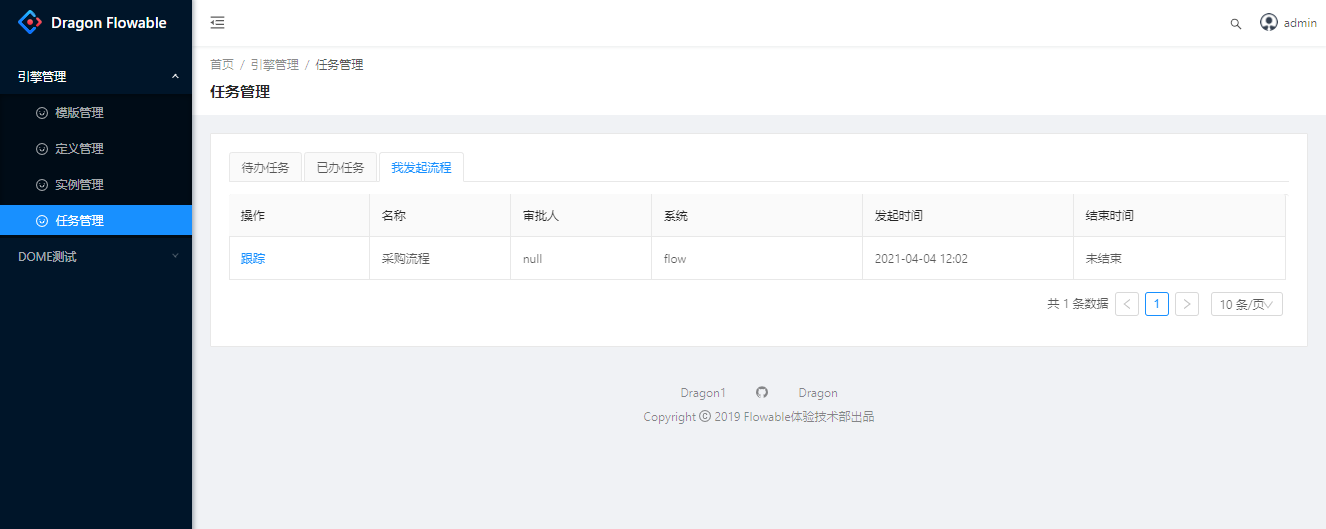The image size is (1326, 529).
Task: Go to 首页 breadcrumb link
Action: (222, 64)
